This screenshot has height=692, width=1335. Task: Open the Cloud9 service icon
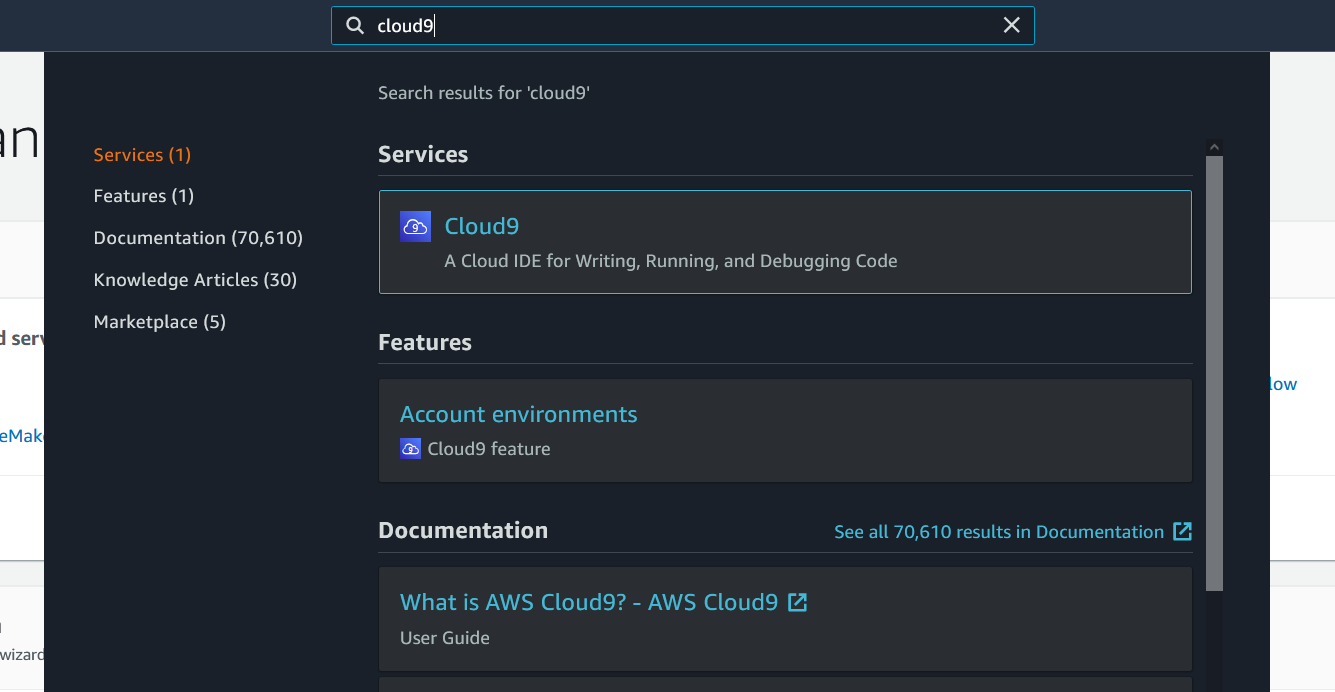[x=415, y=227]
